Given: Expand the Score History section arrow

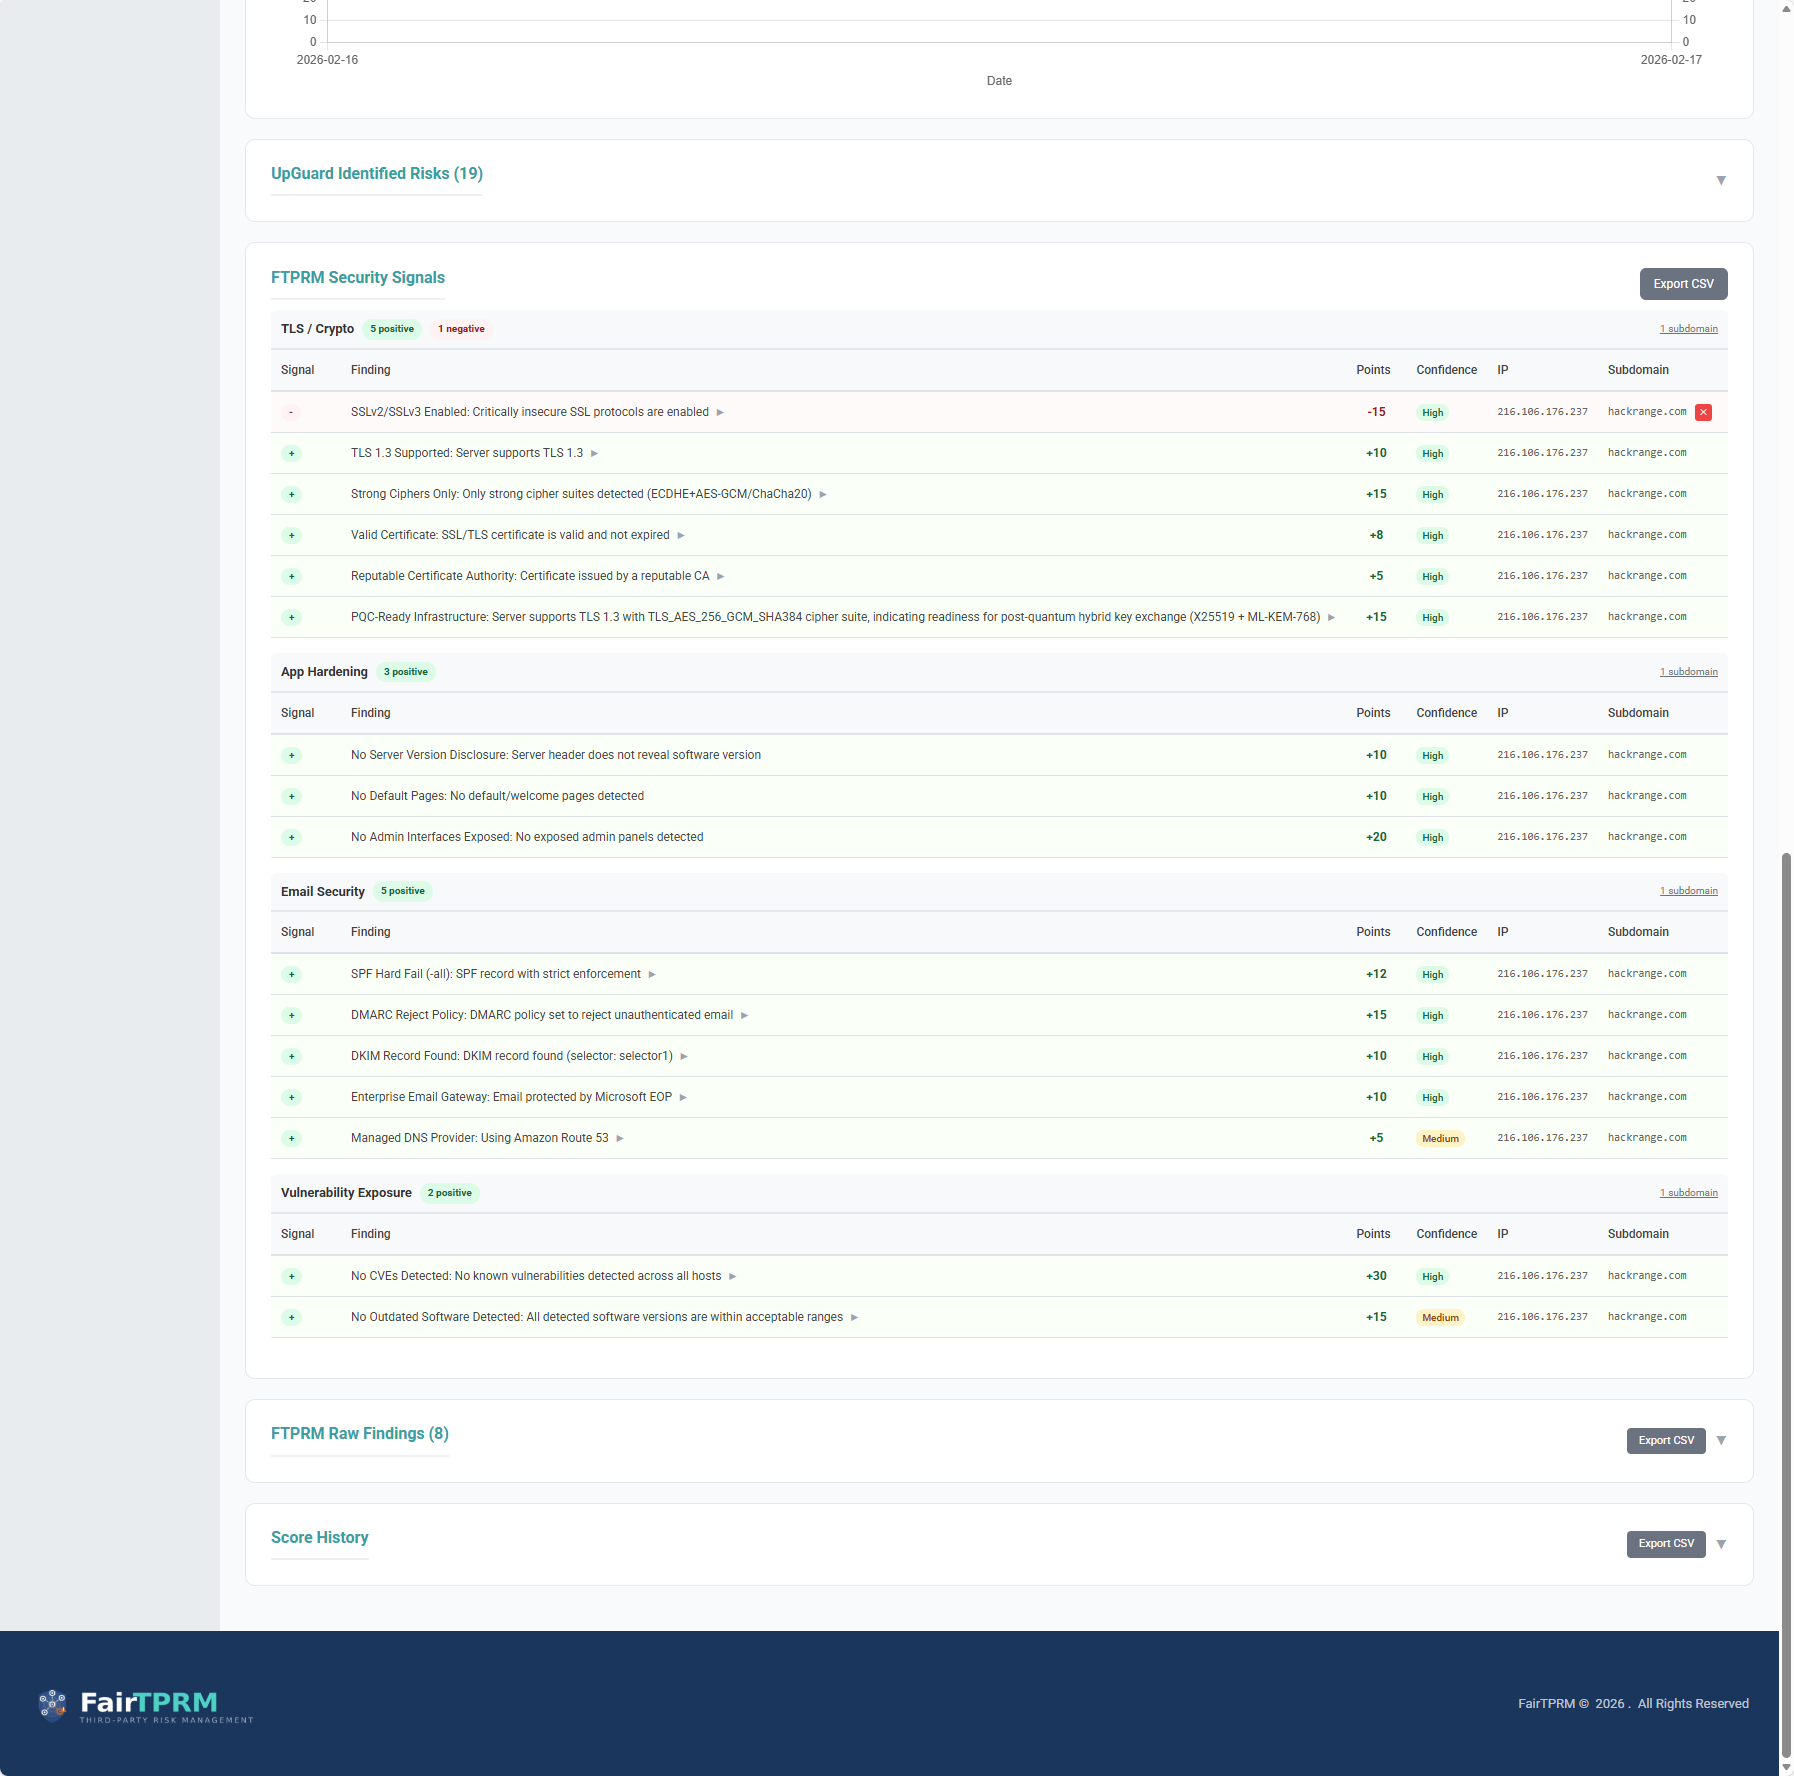Looking at the screenshot, I should pyautogui.click(x=1721, y=1544).
